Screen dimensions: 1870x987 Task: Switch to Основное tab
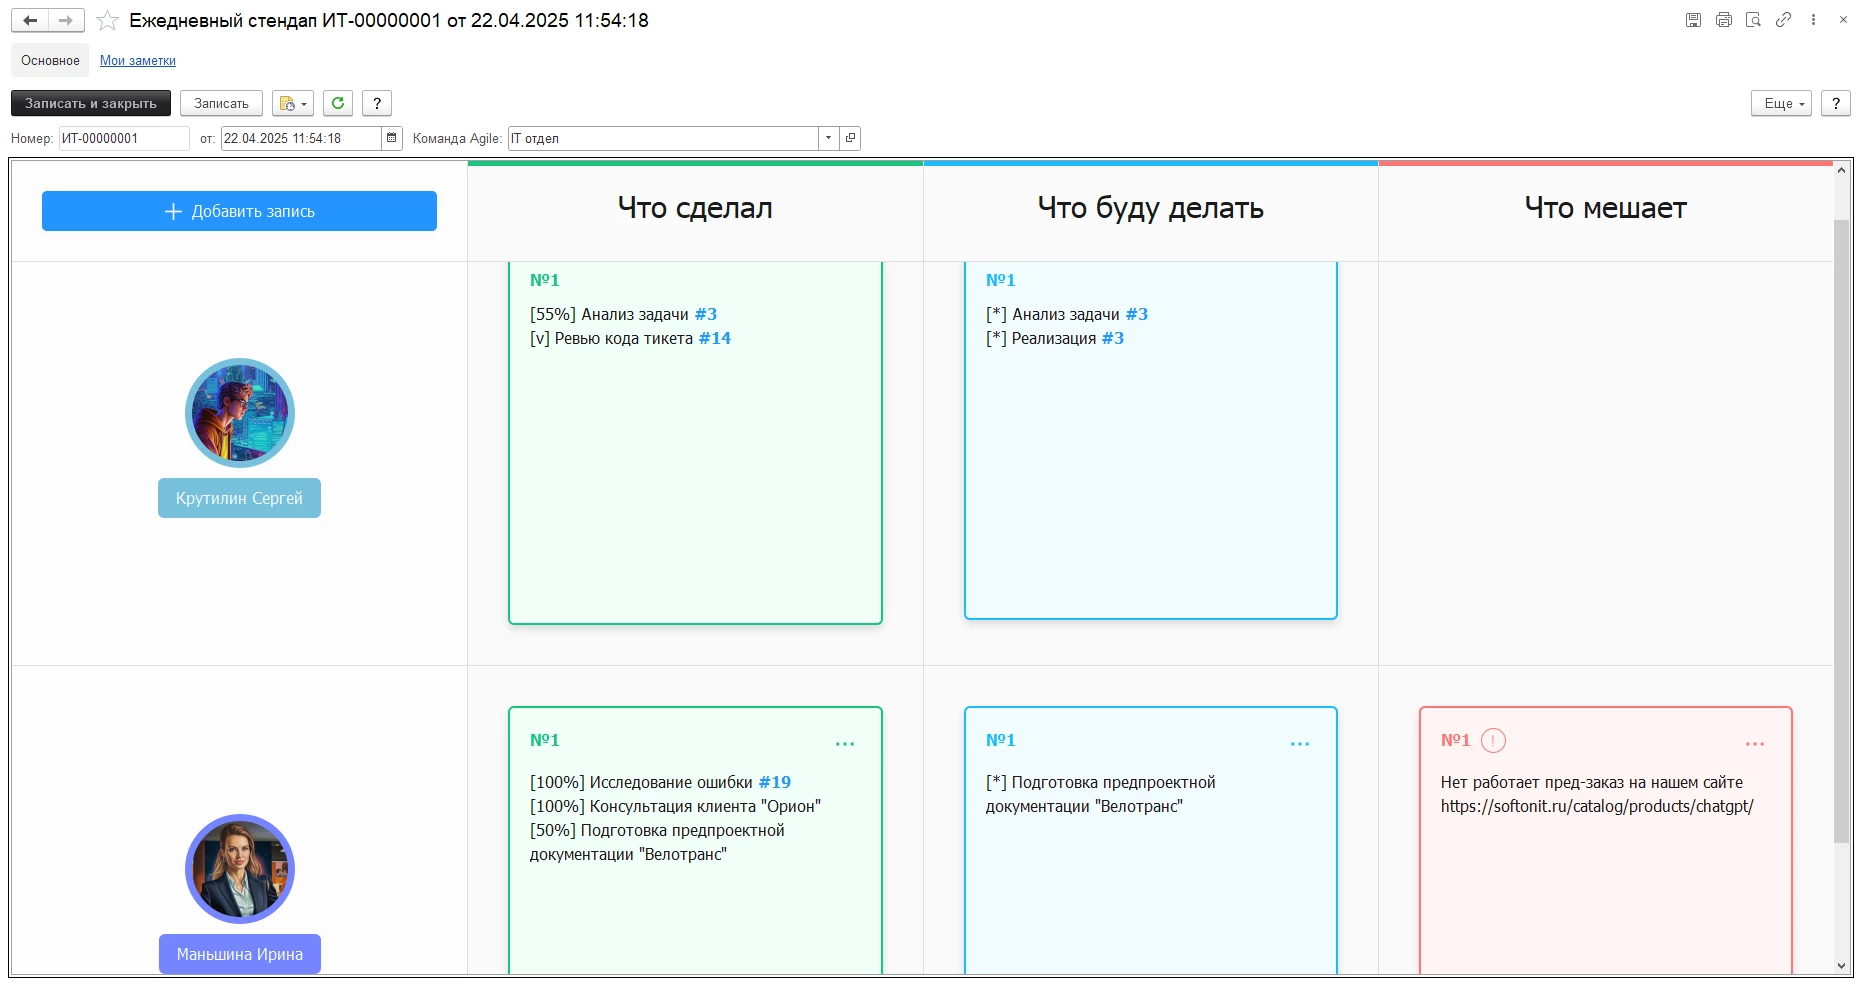(50, 61)
